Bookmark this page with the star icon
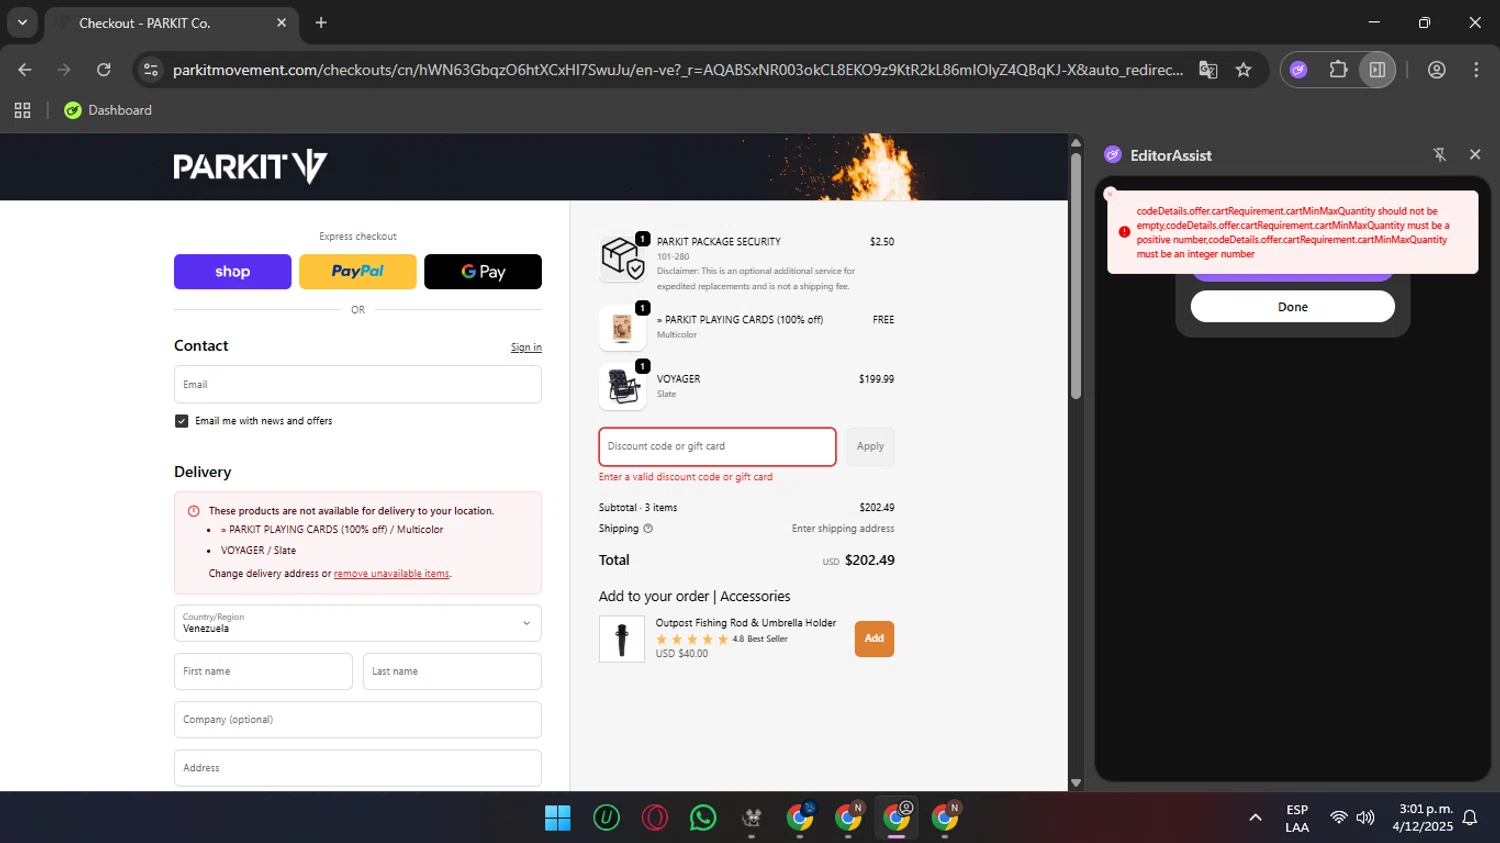1500x843 pixels. (x=1243, y=70)
